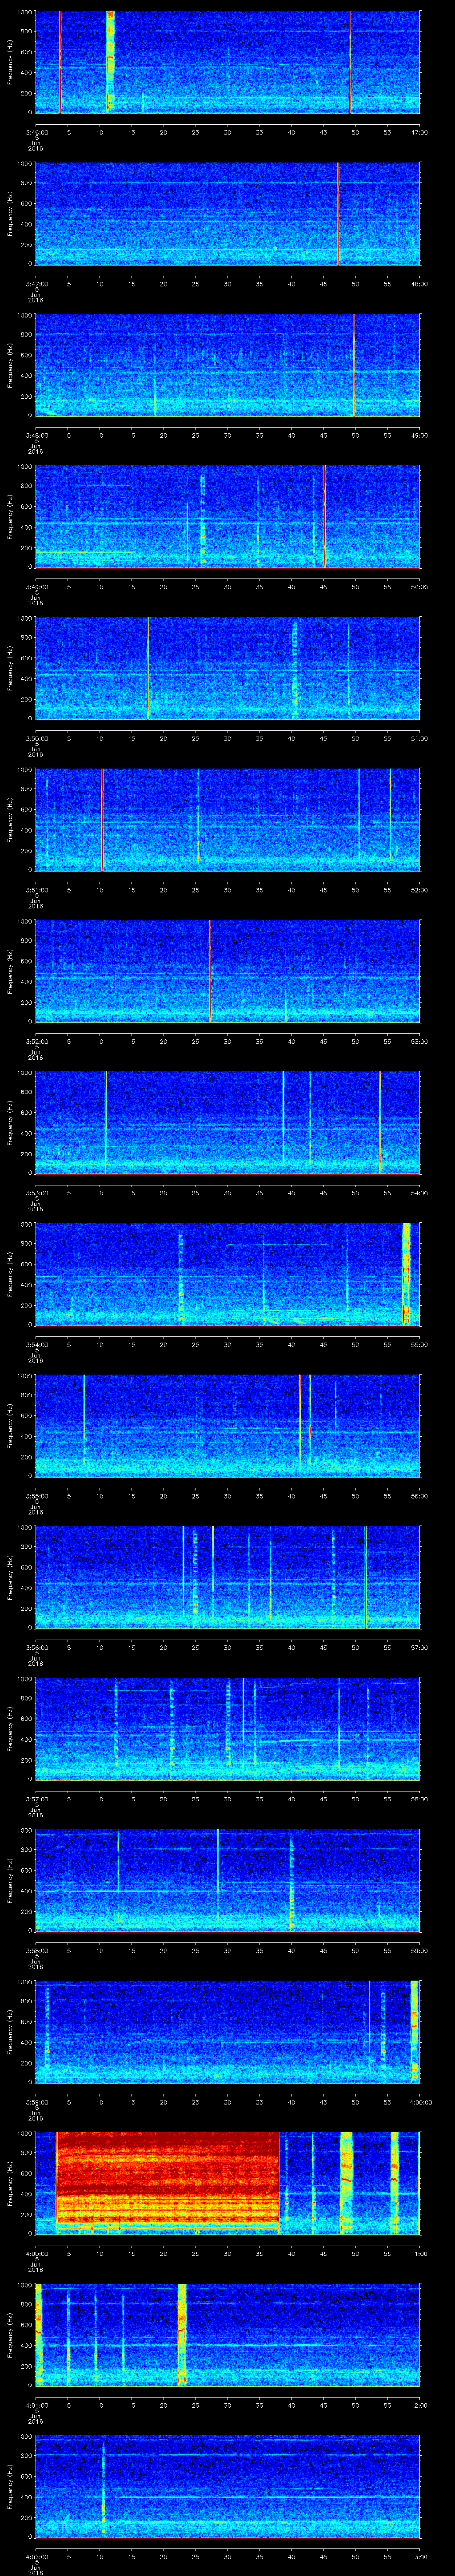Open the spectrogram panel starting at 3:55:00
The width and height of the screenshot is (455, 2576).
(x=227, y=1426)
